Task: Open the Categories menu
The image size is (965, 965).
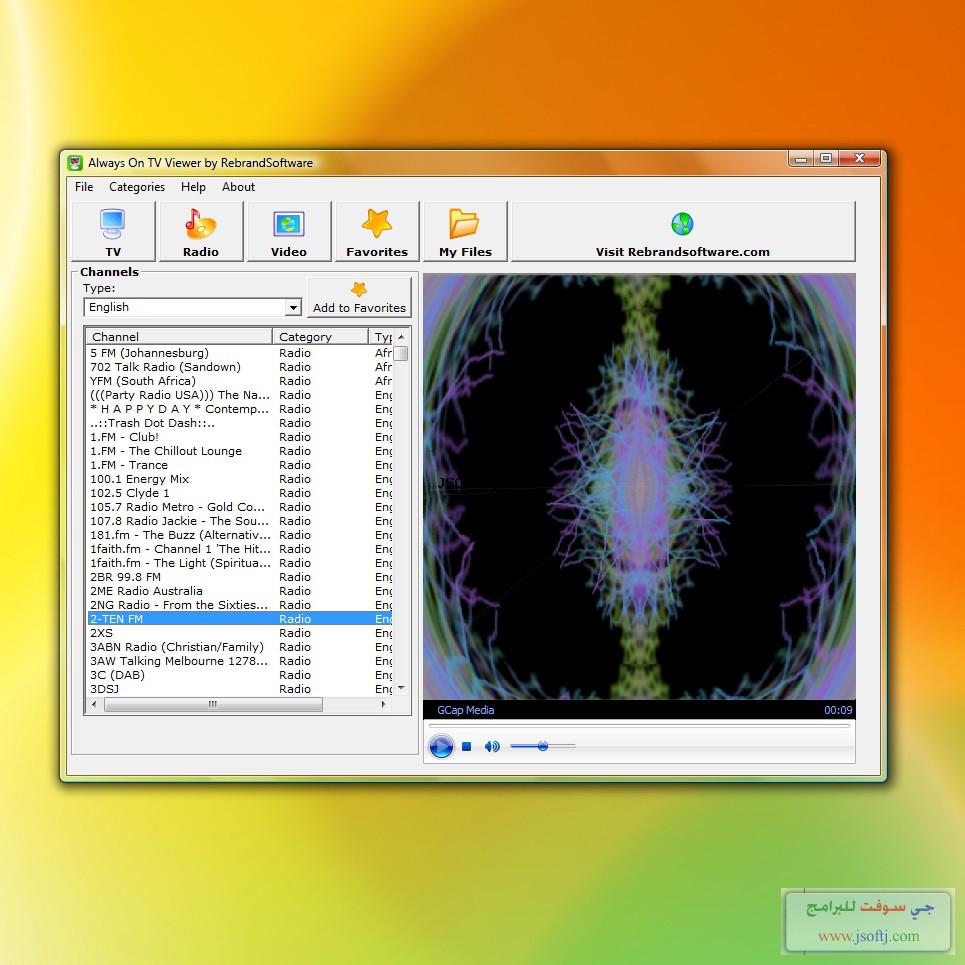Action: click(137, 187)
